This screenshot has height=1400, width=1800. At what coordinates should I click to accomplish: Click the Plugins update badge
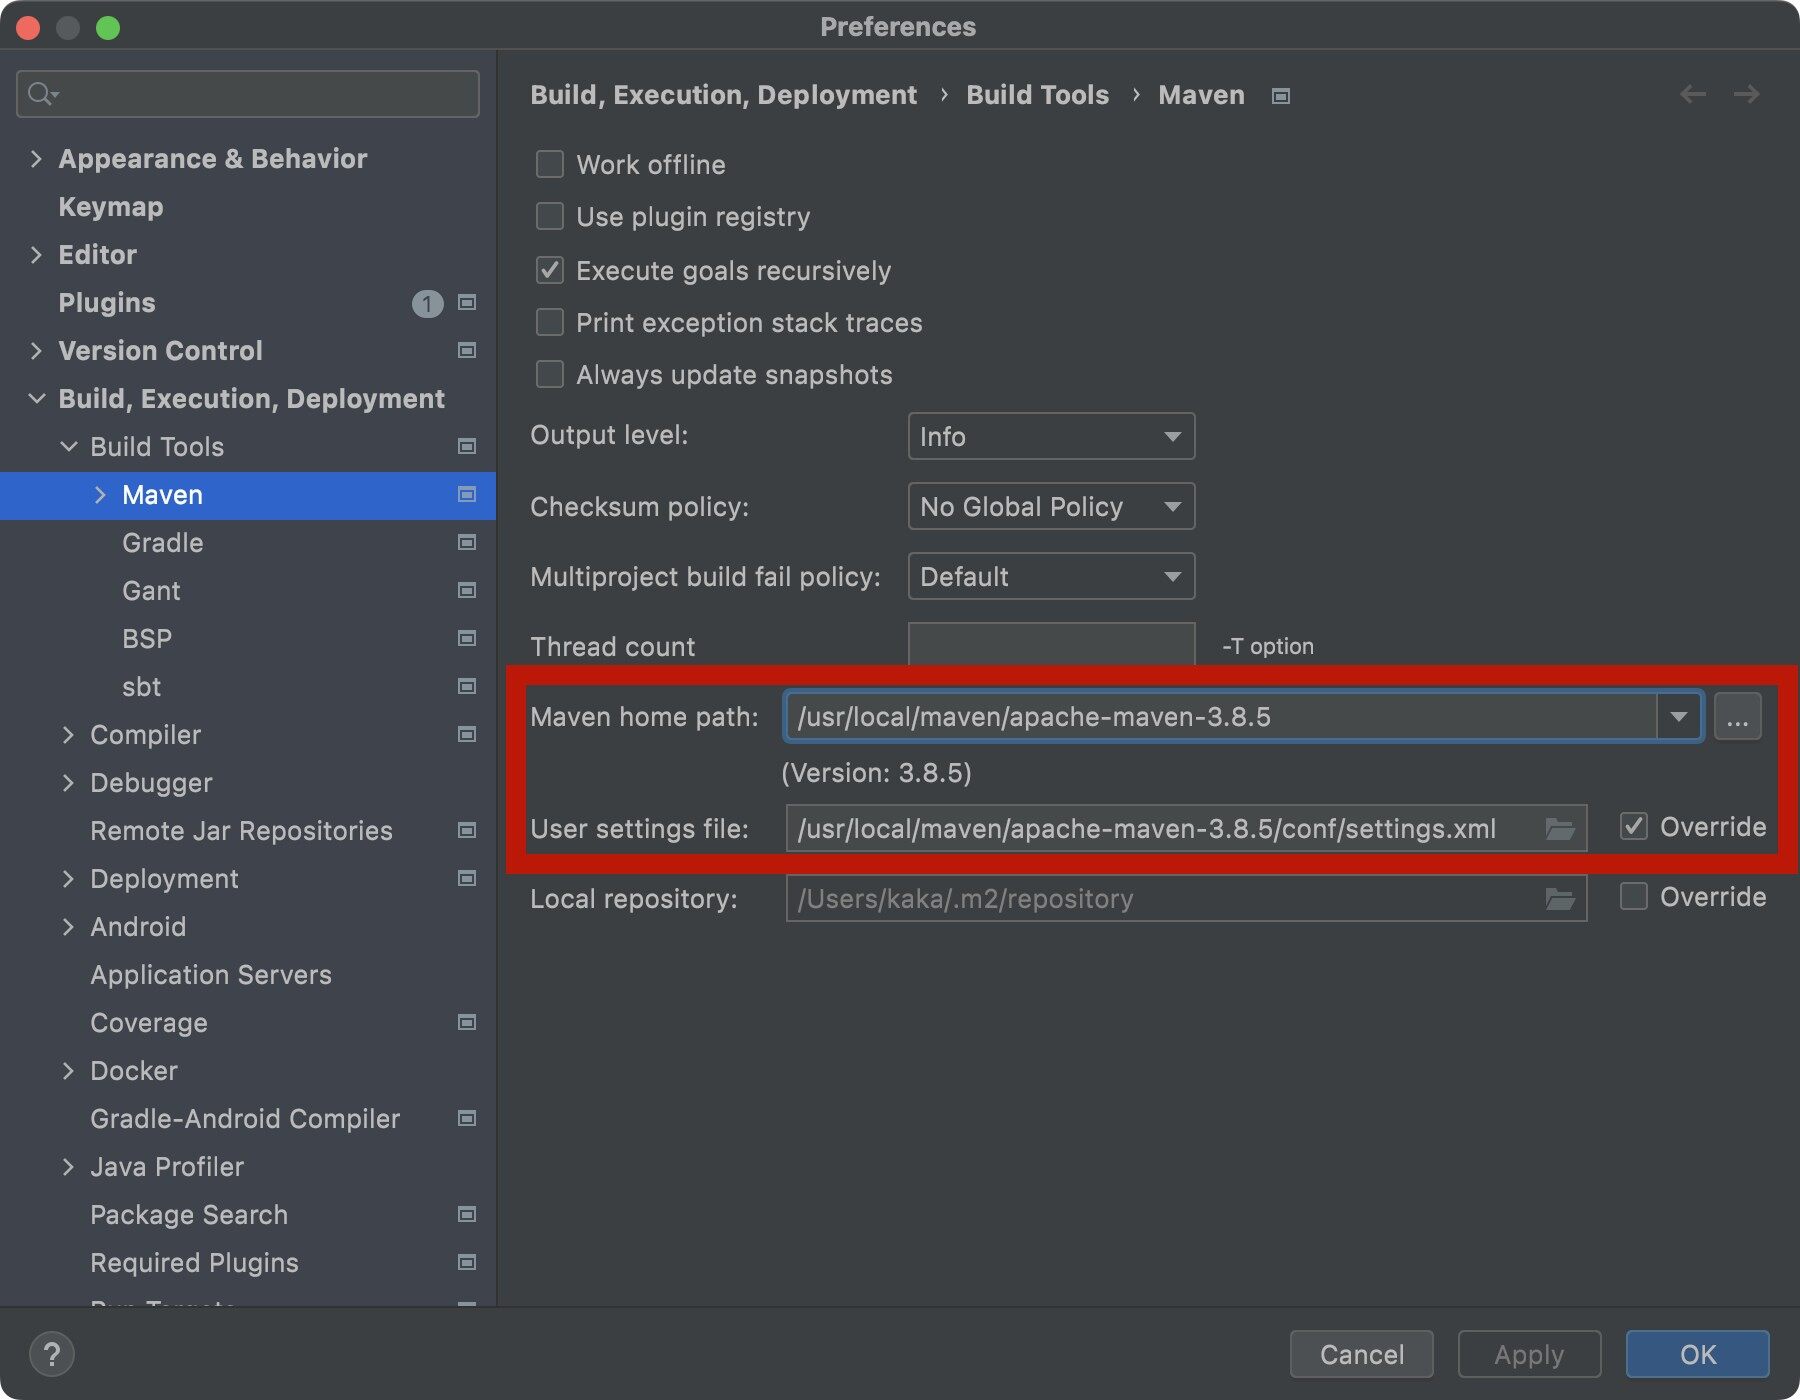pyautogui.click(x=427, y=303)
